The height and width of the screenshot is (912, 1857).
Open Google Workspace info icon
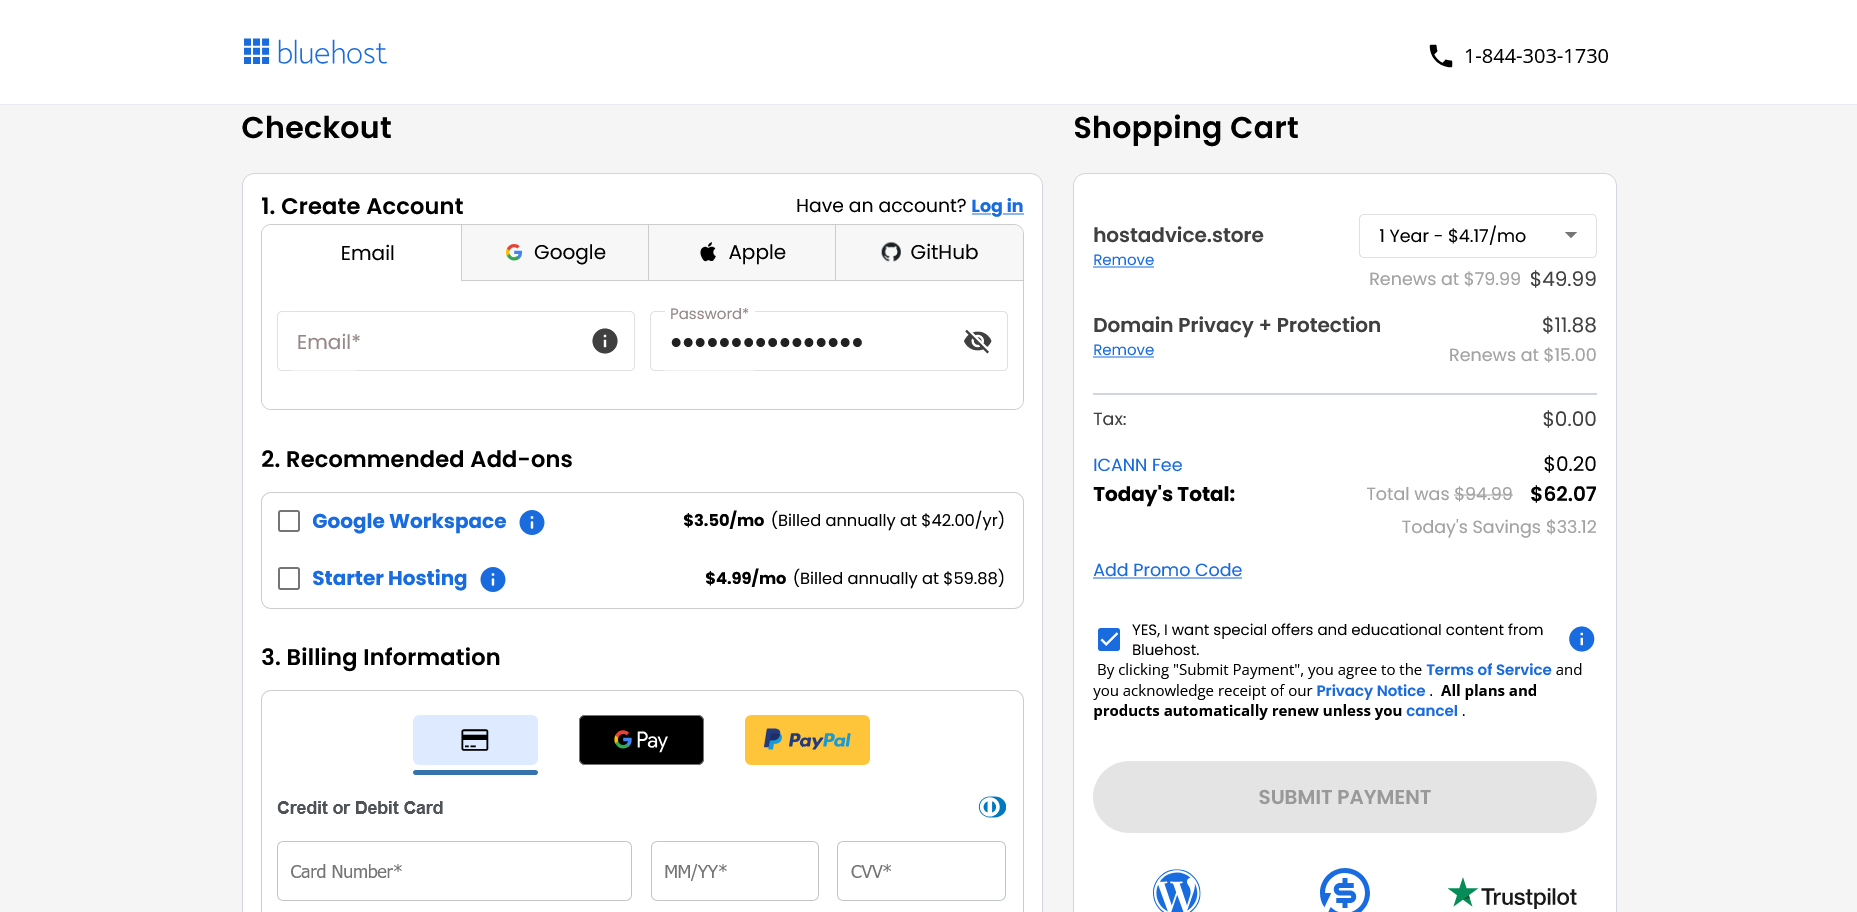(532, 522)
